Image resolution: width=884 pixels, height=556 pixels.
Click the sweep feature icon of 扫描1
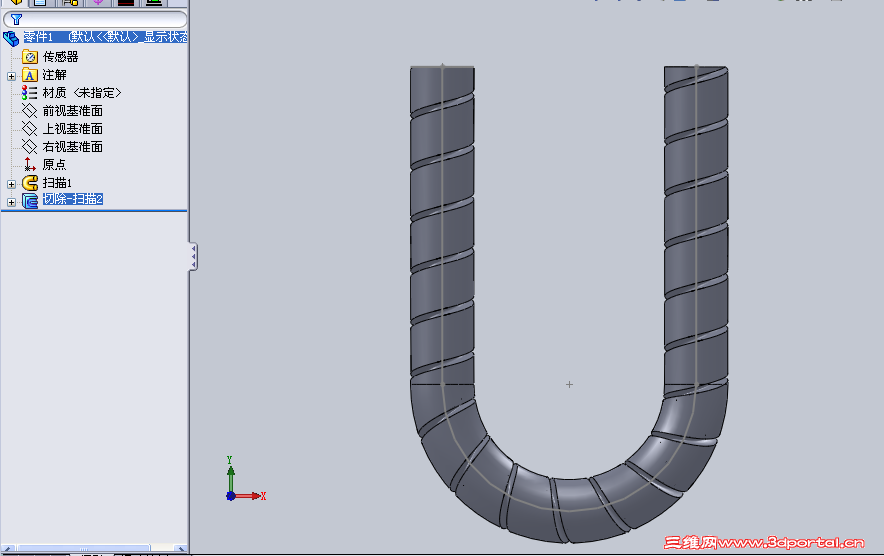point(30,183)
